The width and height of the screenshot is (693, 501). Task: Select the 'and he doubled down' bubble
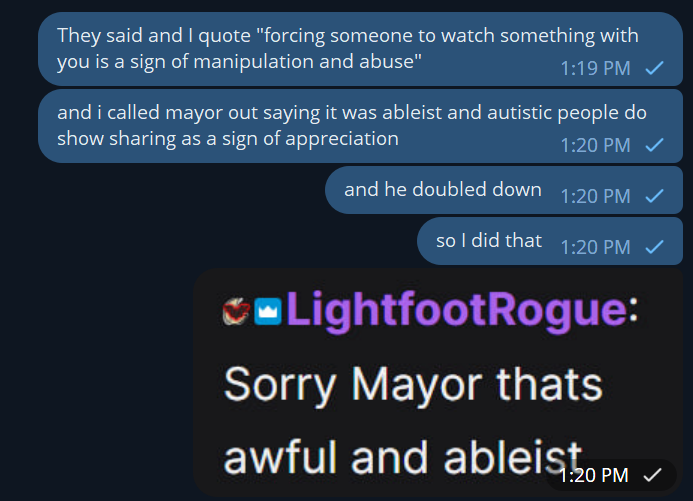click(504, 190)
